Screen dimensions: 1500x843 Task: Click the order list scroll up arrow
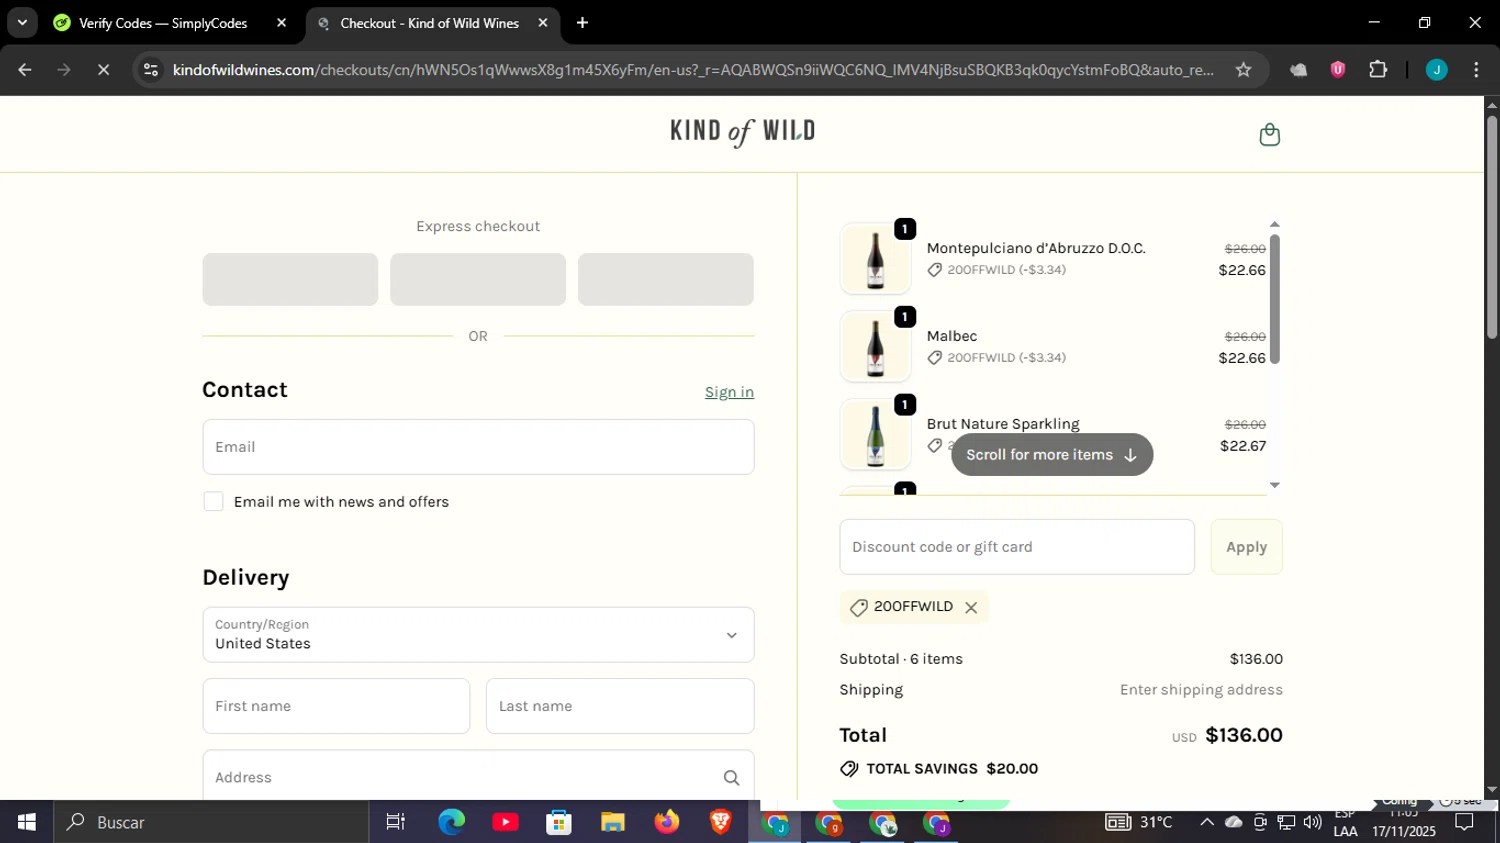tap(1274, 224)
